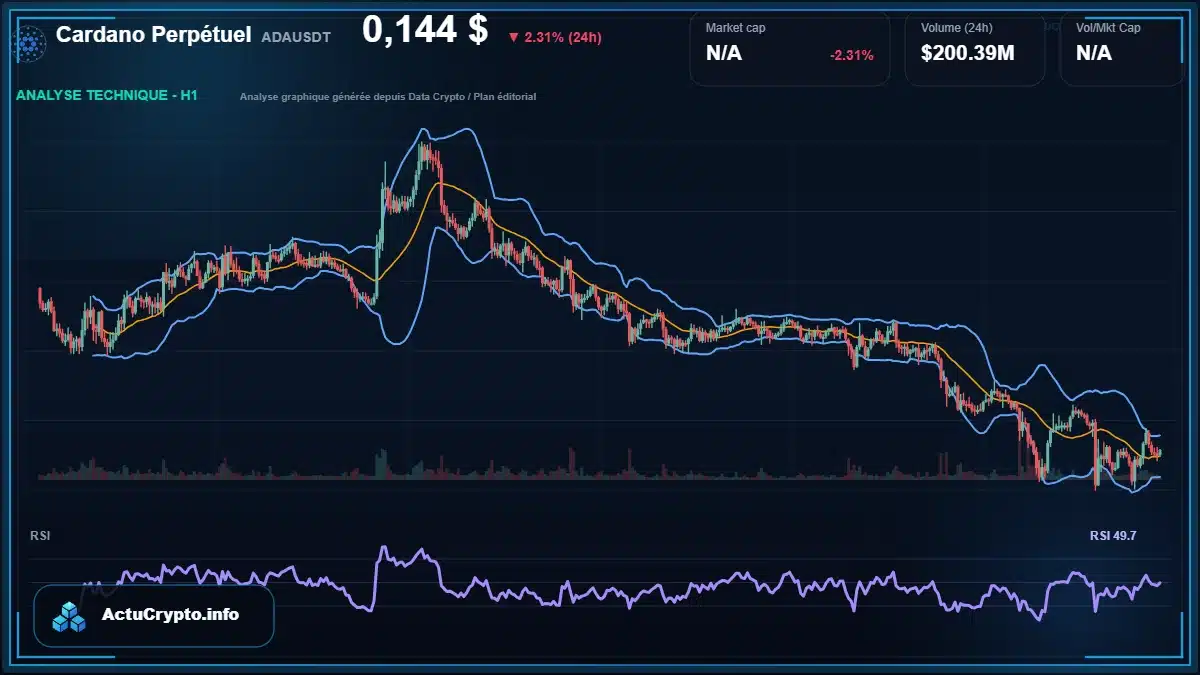Click the Market cap N/A value

[724, 54]
